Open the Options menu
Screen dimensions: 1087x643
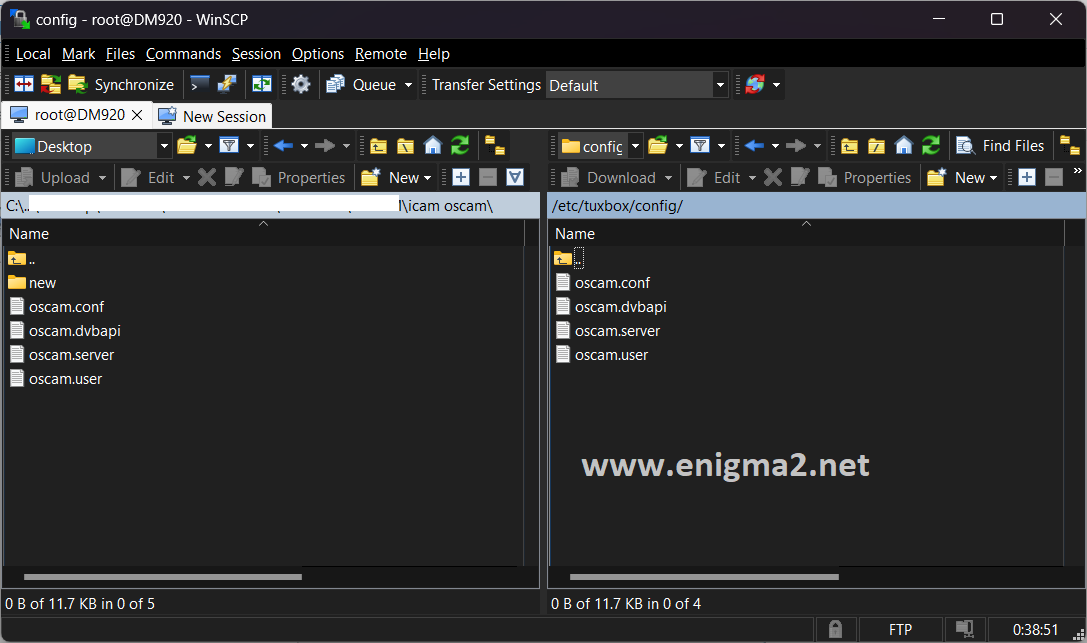click(x=318, y=54)
